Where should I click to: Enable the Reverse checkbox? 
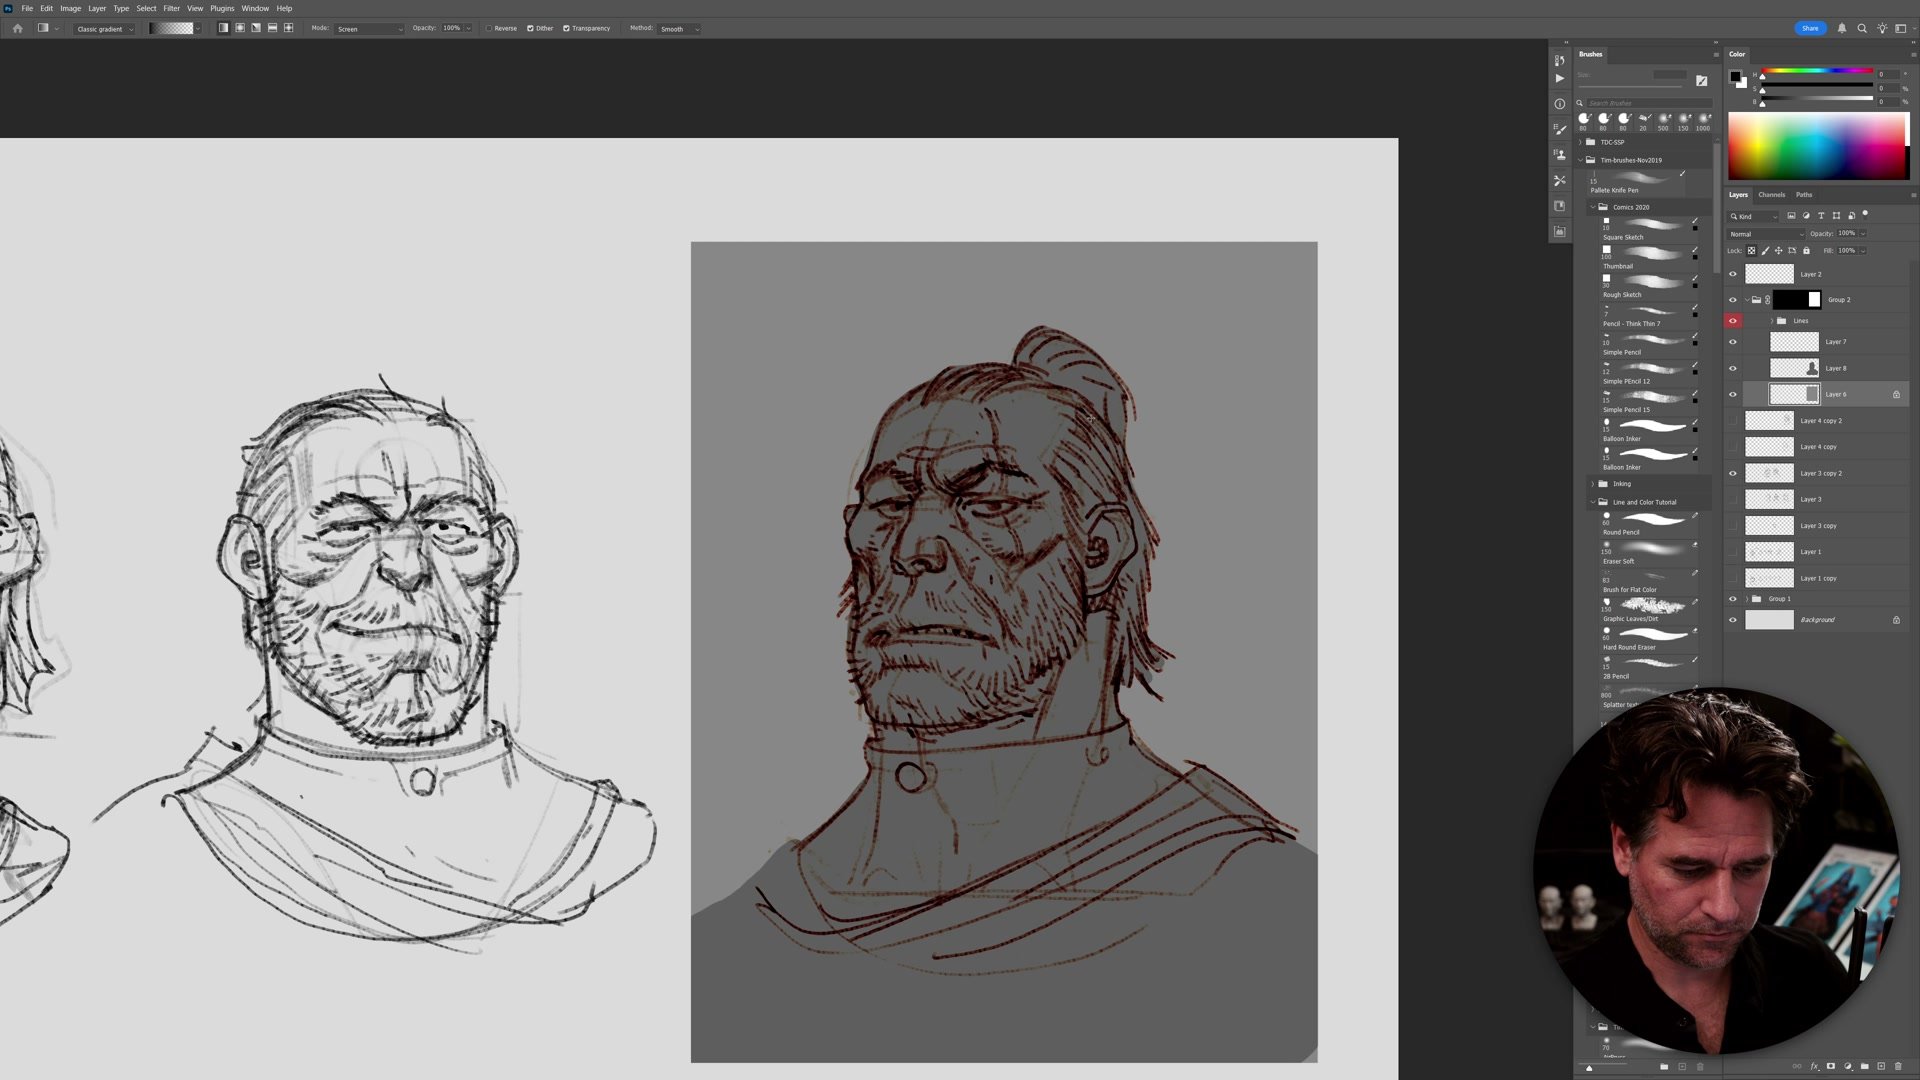[489, 28]
